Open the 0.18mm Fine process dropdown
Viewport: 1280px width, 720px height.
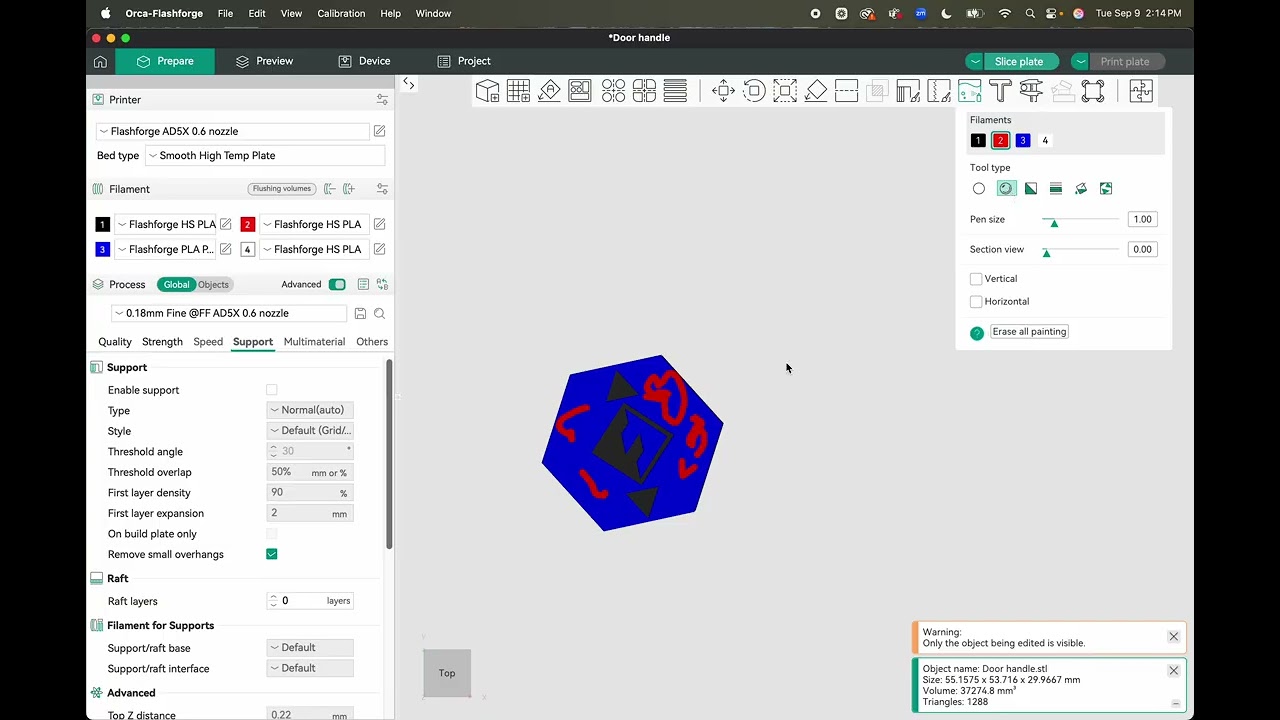(229, 313)
